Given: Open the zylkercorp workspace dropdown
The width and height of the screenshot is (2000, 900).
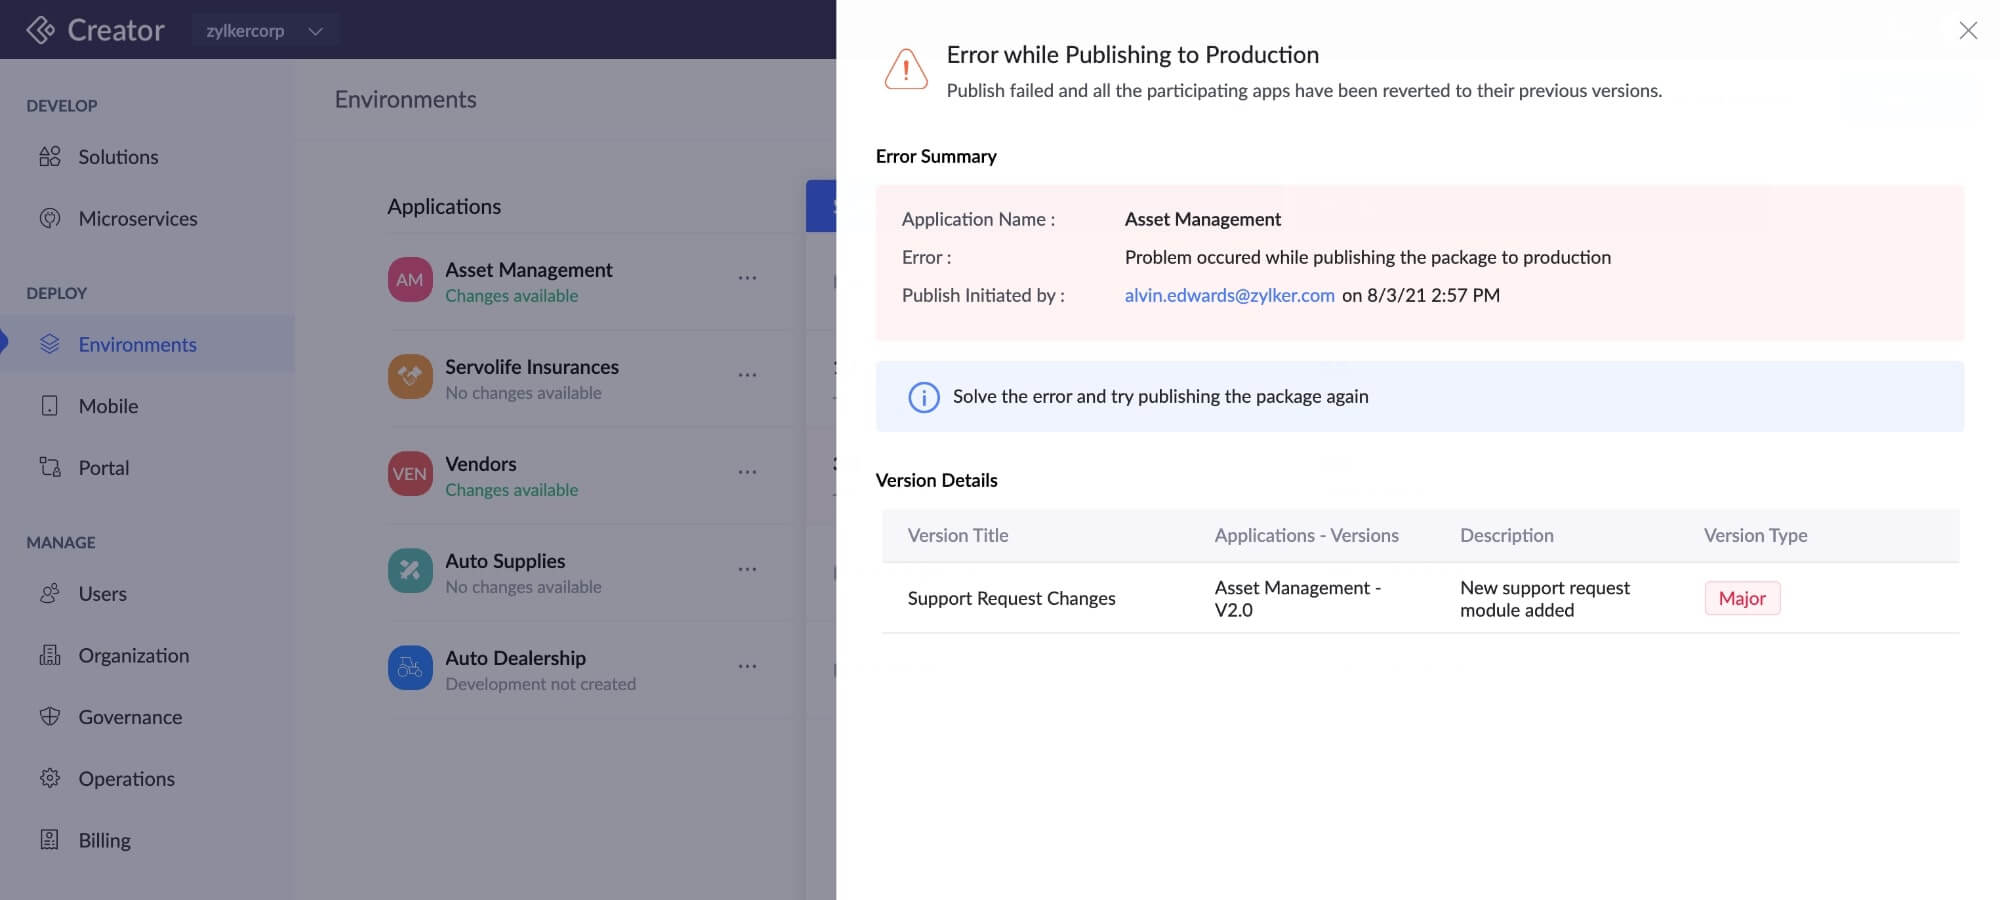Looking at the screenshot, I should coord(264,31).
